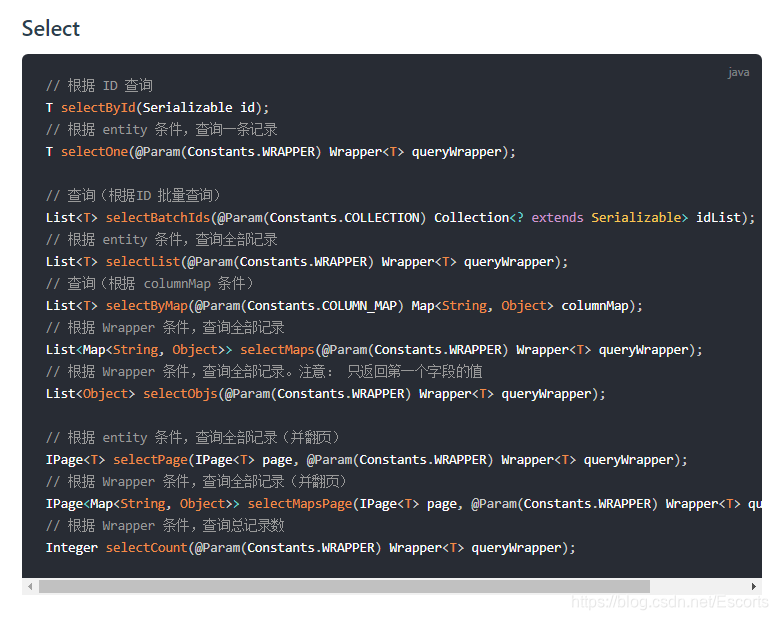Viewport: 778px width, 620px height.
Task: Click the selectOne method name
Action: pos(94,152)
